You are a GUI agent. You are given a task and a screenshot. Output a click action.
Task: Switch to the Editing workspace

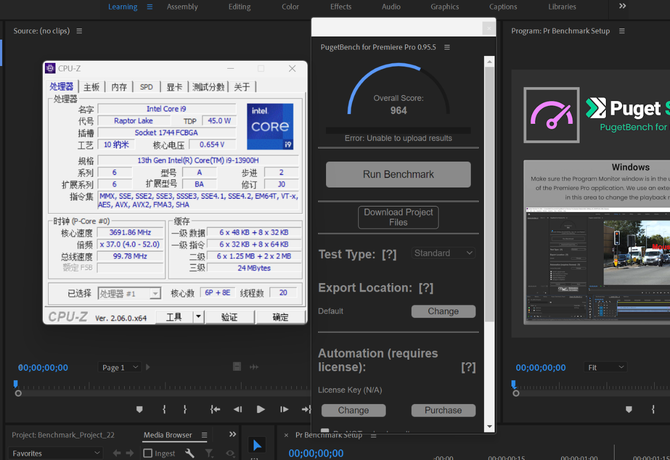(x=239, y=7)
